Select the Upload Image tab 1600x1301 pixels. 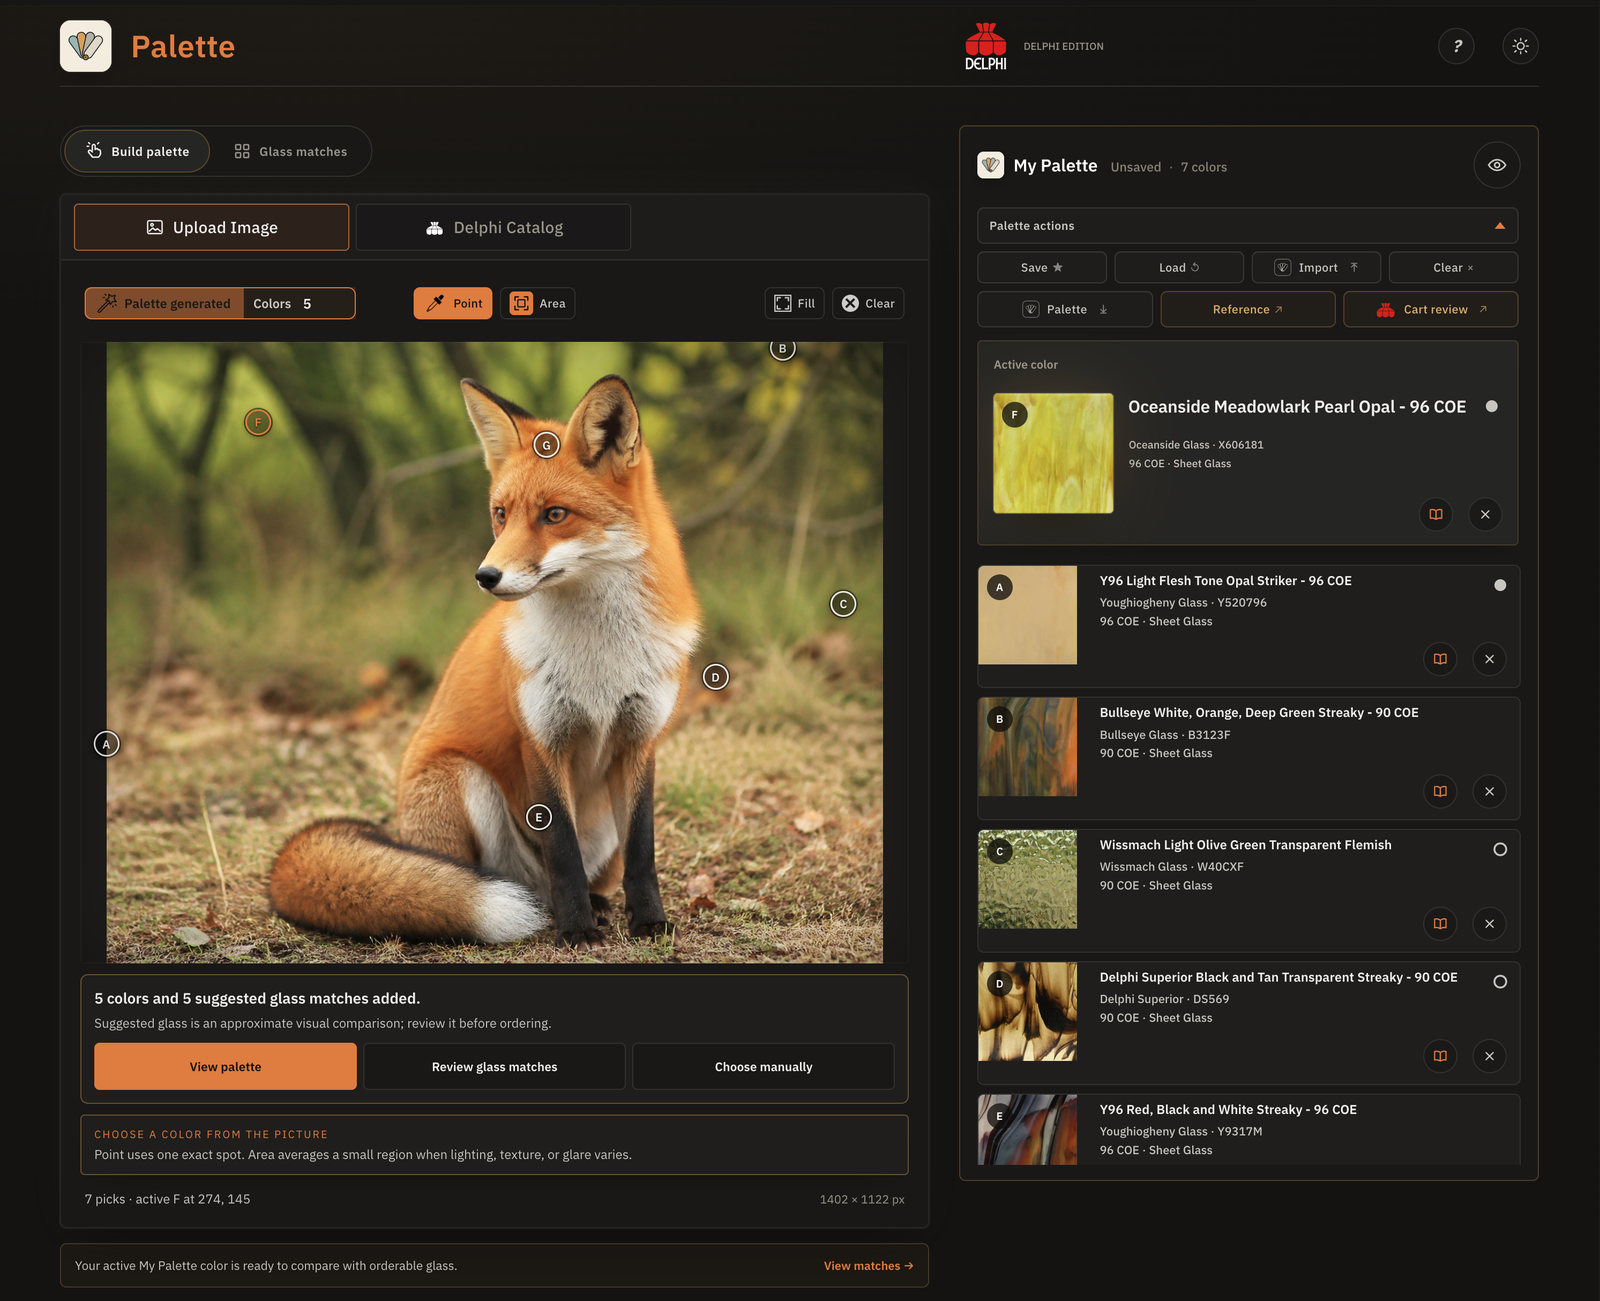point(211,227)
